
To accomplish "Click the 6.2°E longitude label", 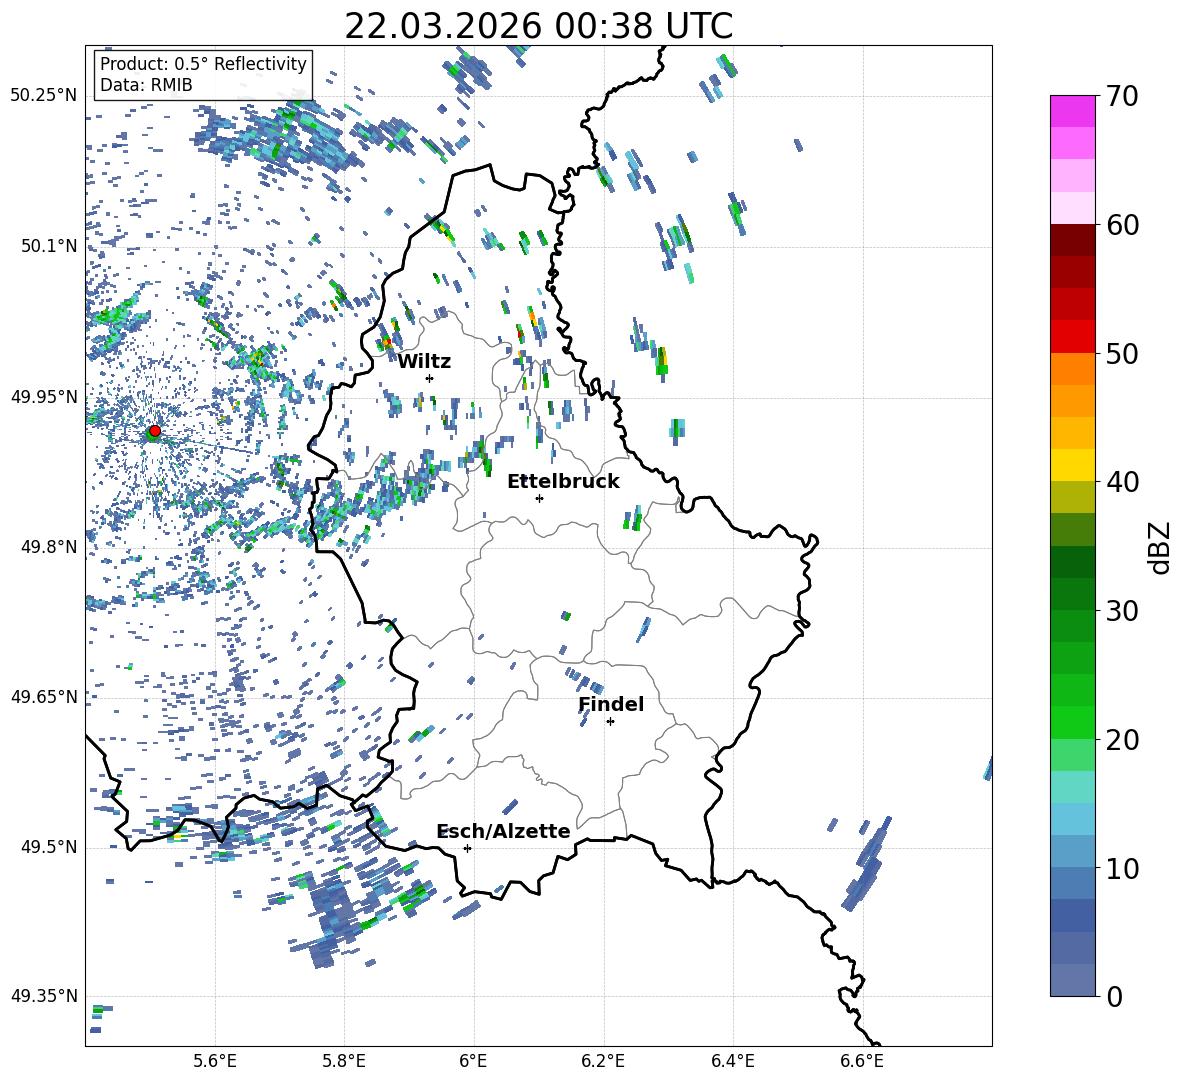I will click(603, 1061).
